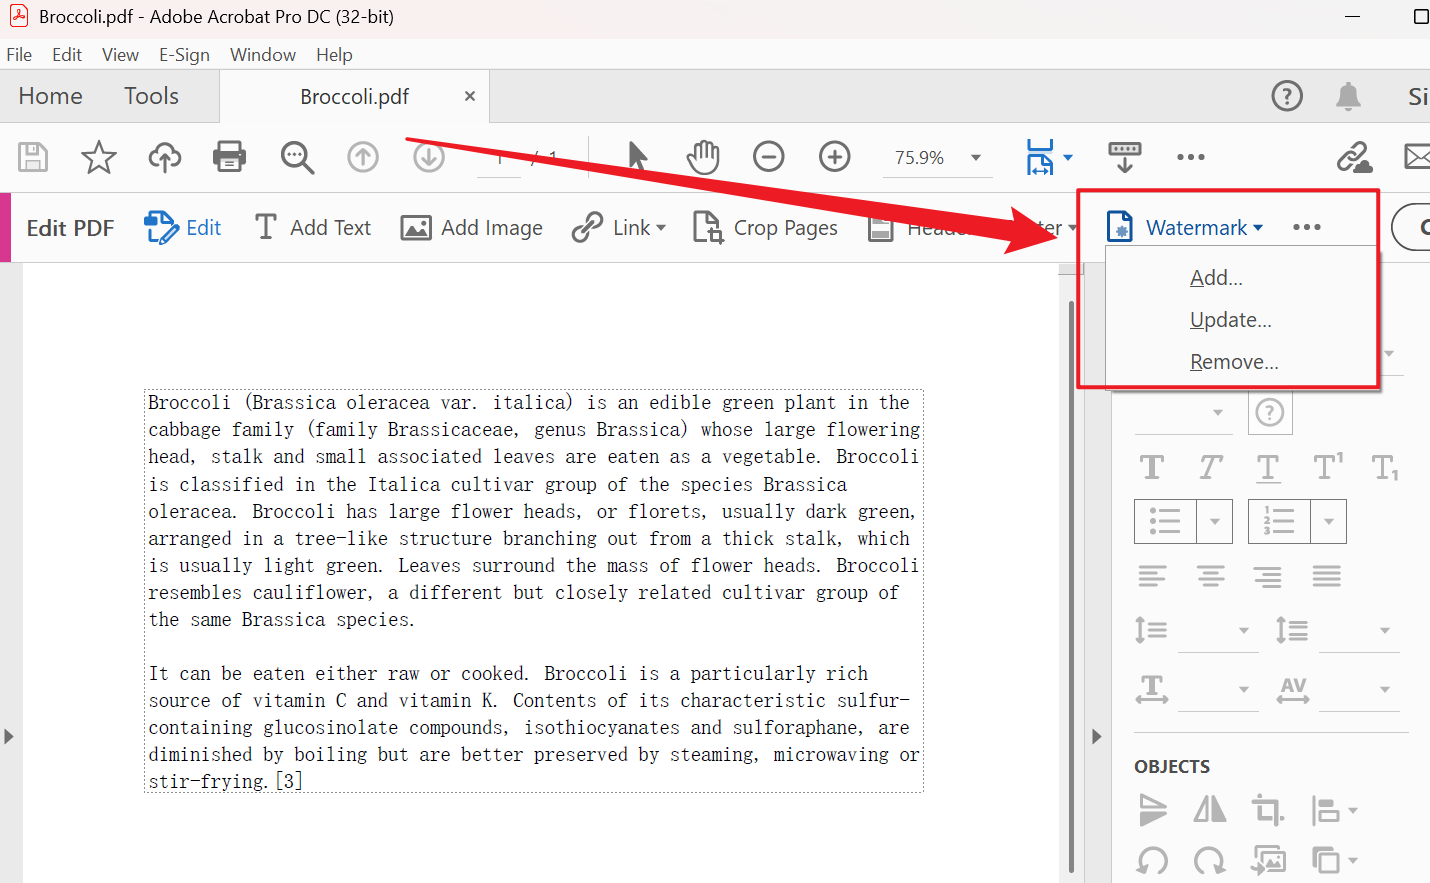1430x883 pixels.
Task: Center-align the paragraph text
Action: click(x=1210, y=576)
